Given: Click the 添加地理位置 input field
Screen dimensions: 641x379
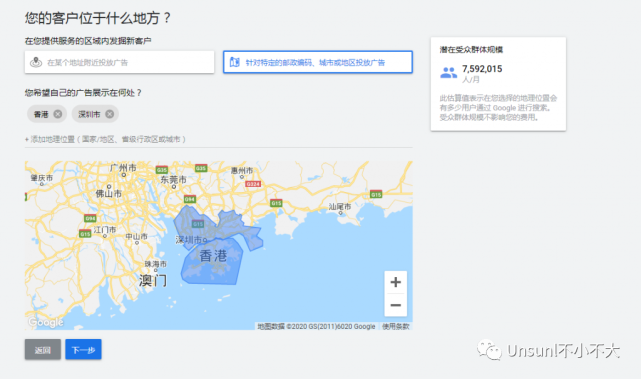Looking at the screenshot, I should 218,139.
